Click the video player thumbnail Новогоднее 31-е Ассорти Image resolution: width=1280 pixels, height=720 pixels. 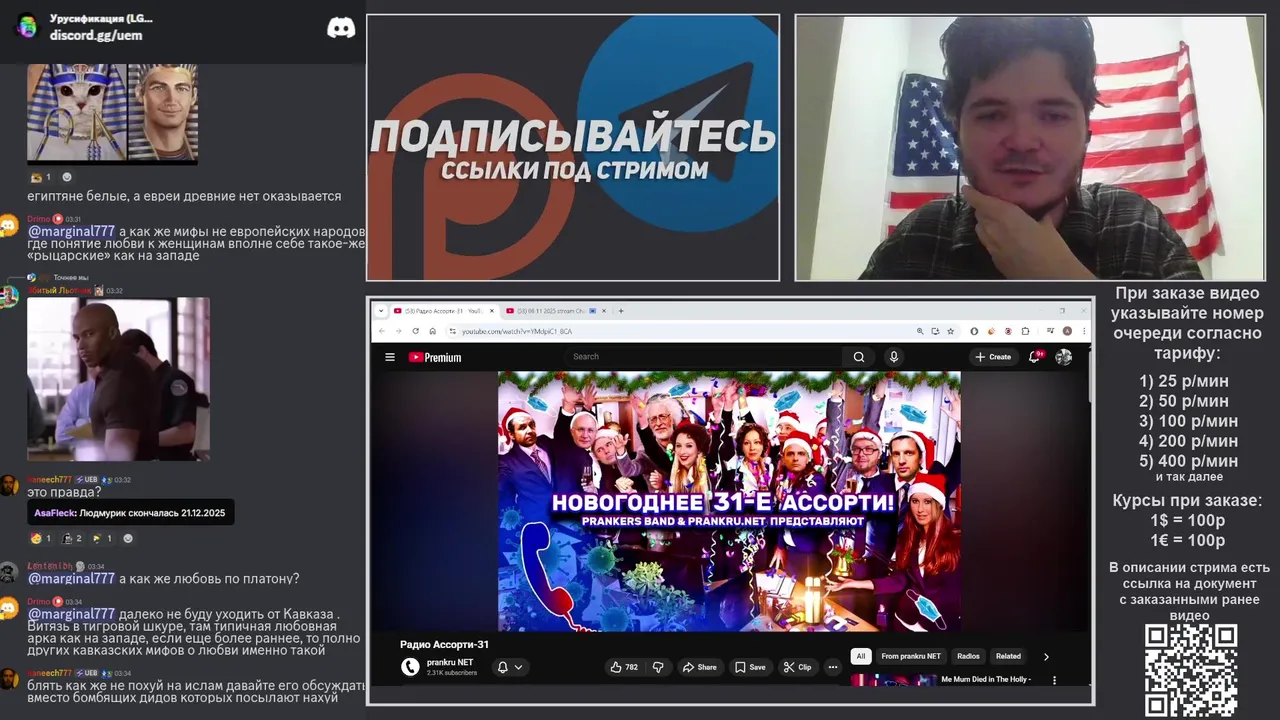coord(729,501)
